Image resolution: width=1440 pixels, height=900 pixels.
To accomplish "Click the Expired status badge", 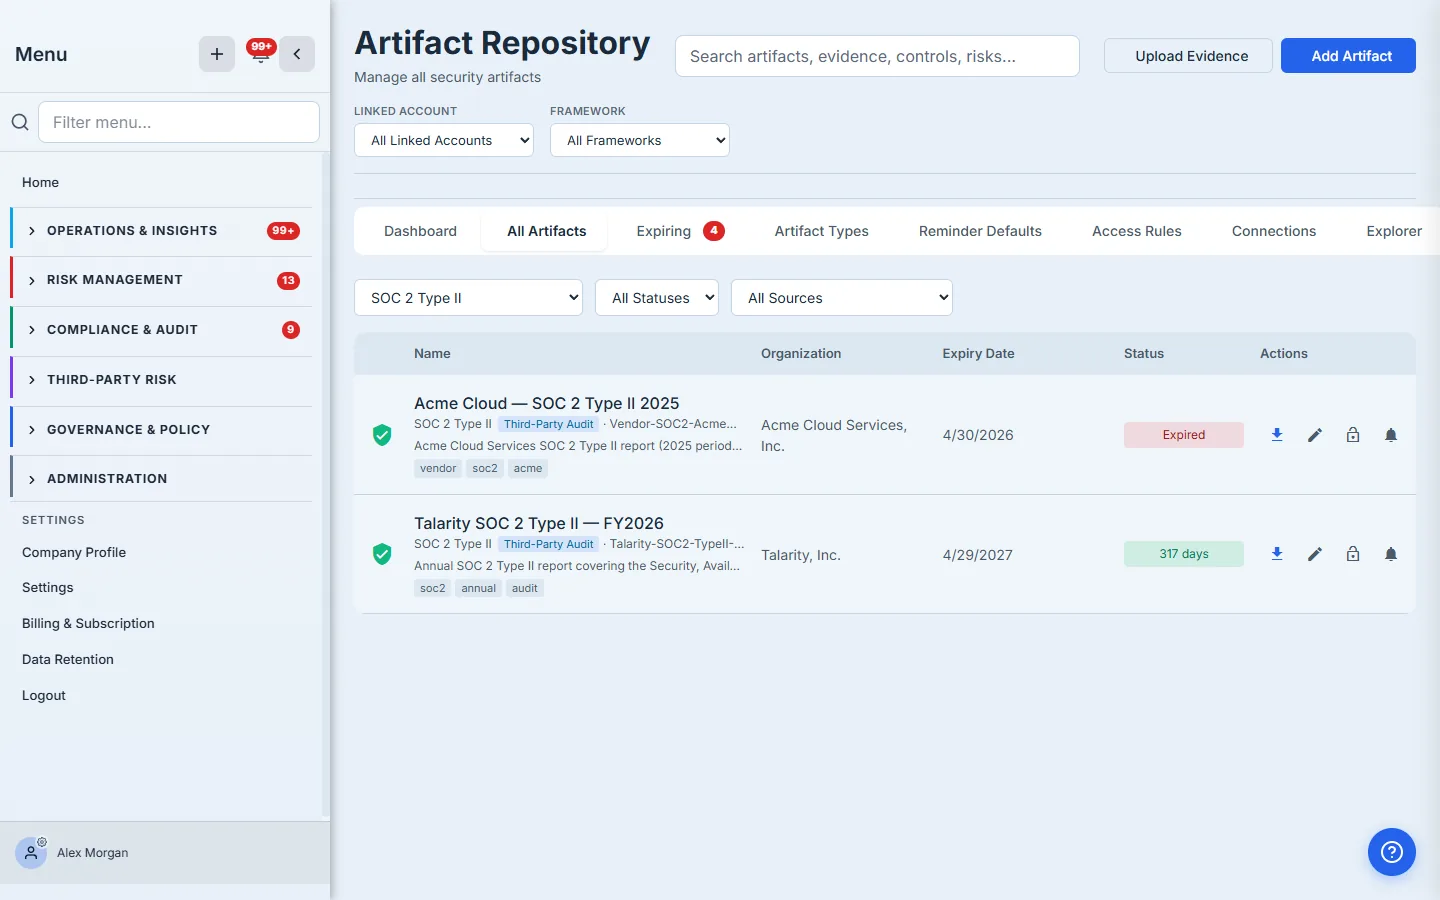I will pos(1184,435).
